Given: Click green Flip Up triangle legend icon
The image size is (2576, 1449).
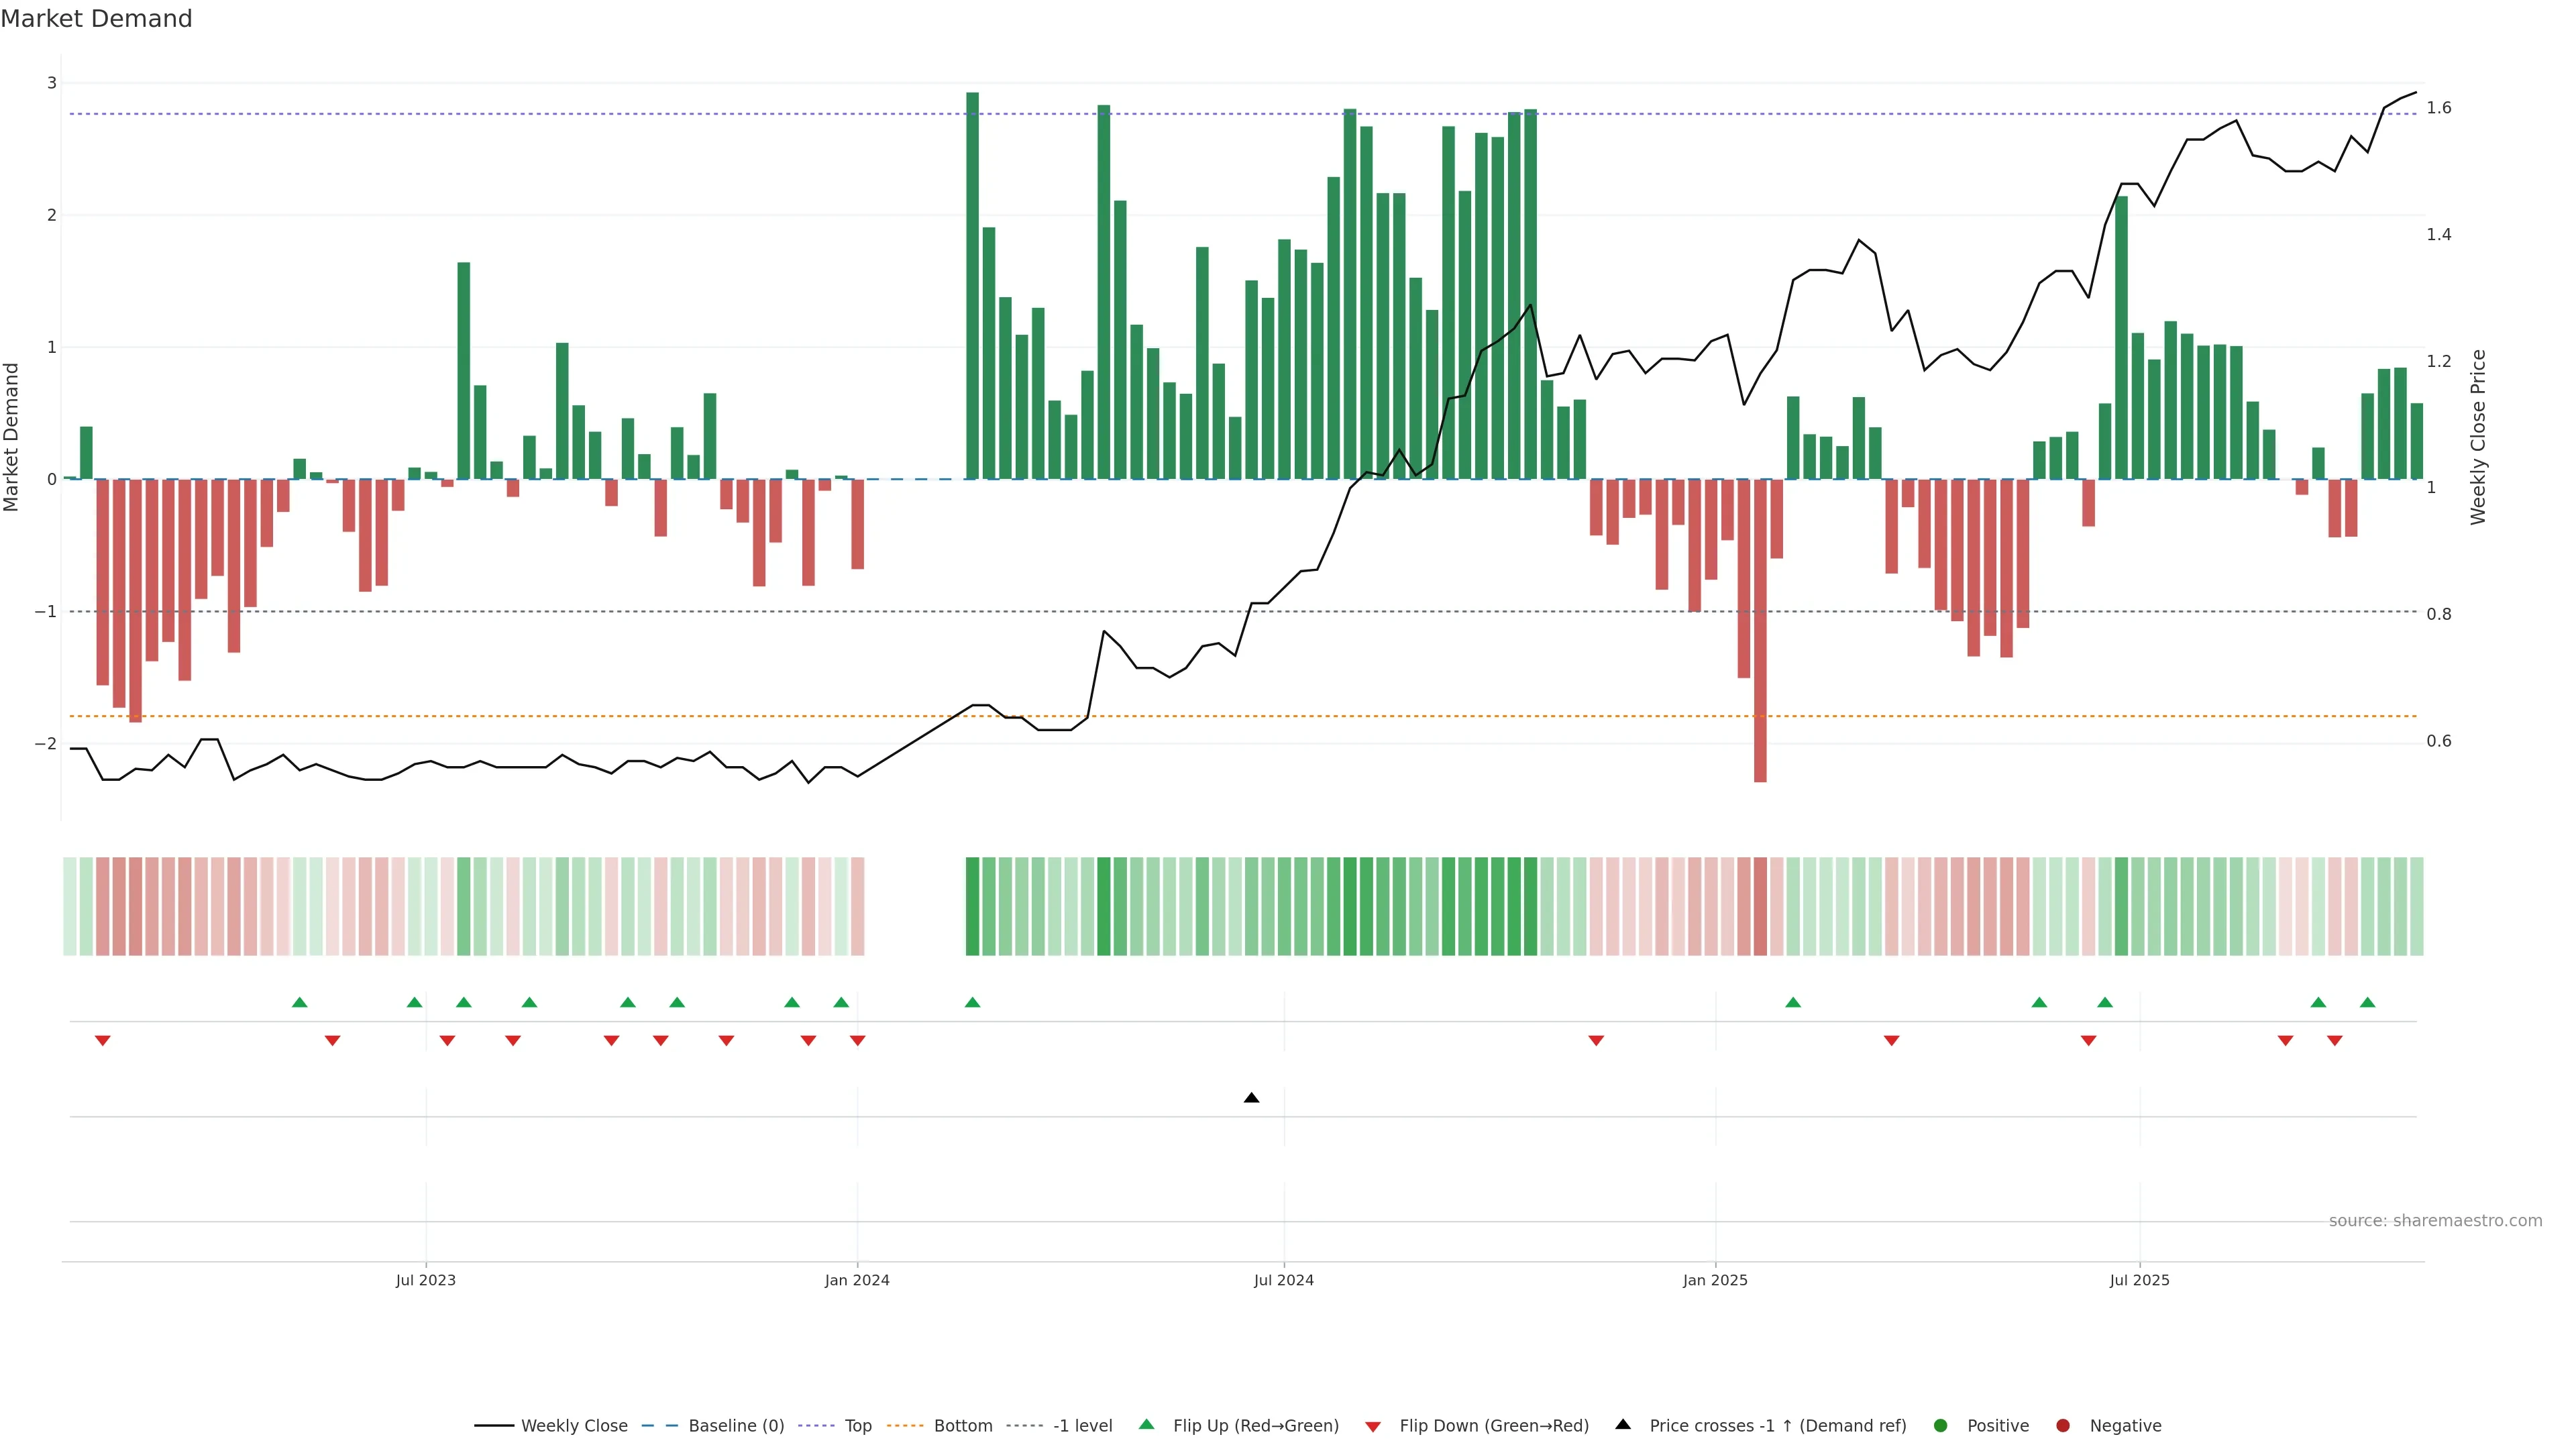Looking at the screenshot, I should coord(1147,1424).
